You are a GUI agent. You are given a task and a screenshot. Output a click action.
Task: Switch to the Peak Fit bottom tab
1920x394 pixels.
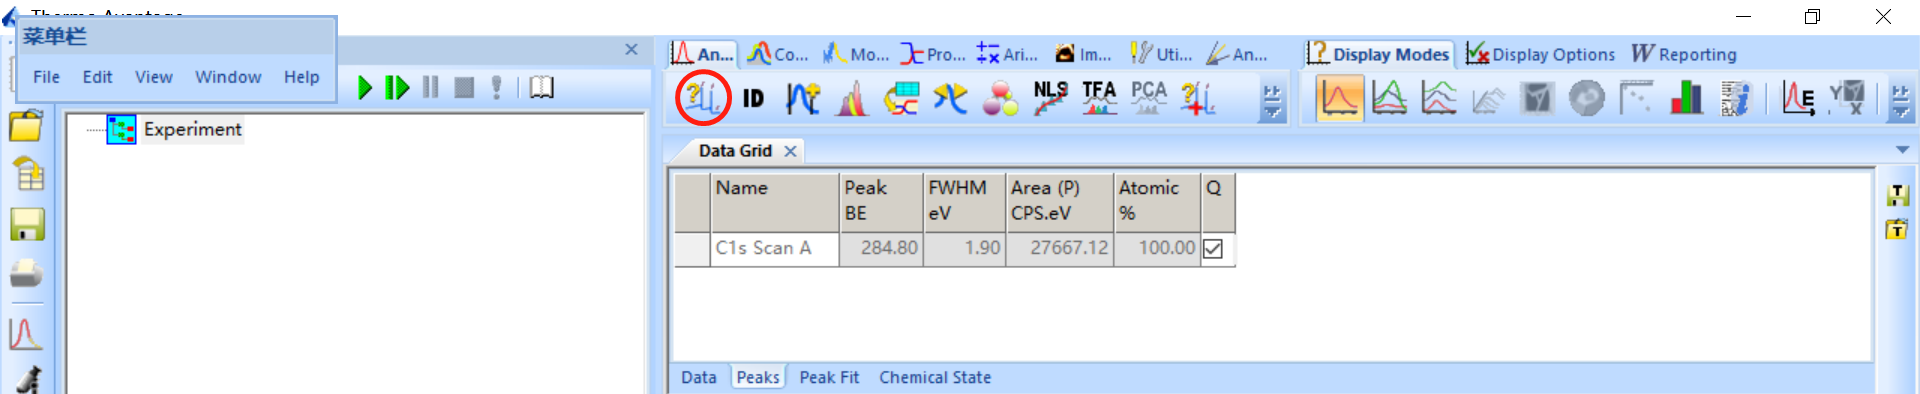point(829,377)
